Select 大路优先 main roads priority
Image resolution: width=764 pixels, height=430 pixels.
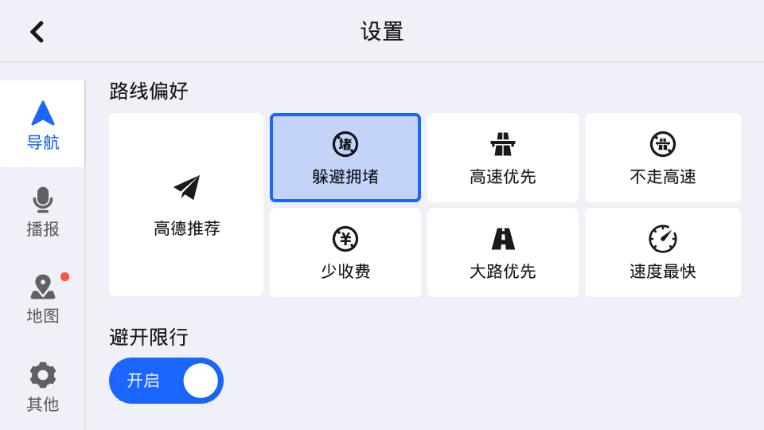click(x=503, y=252)
